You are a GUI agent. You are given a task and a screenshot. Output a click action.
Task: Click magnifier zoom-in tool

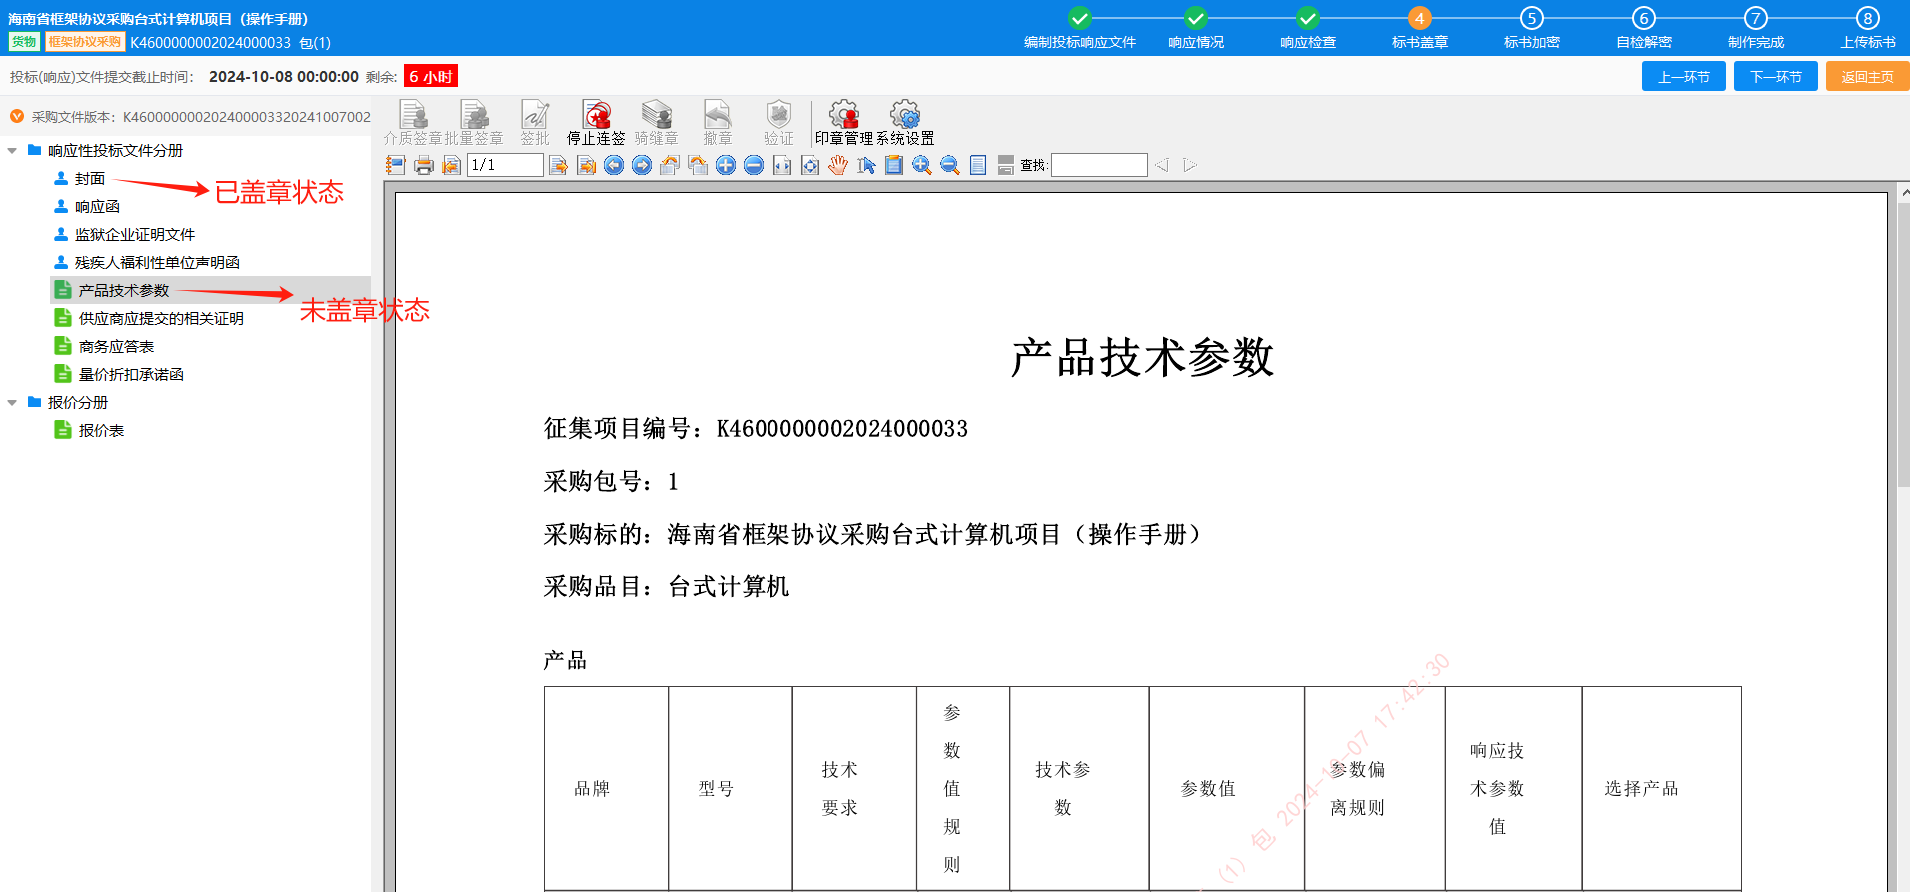pyautogui.click(x=922, y=165)
